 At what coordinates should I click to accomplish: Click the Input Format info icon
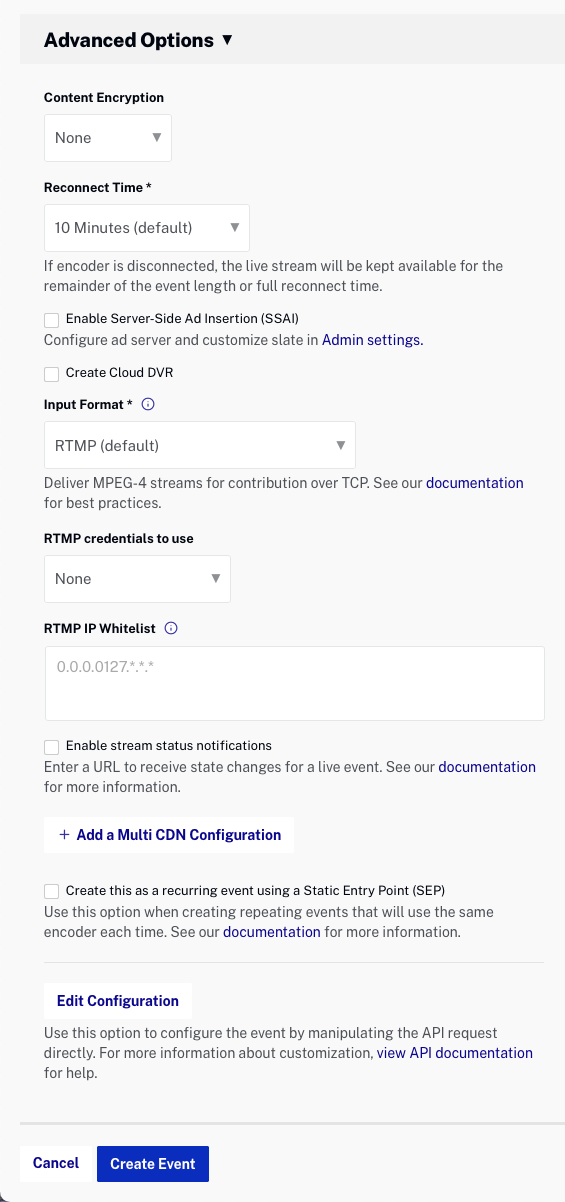click(x=148, y=405)
